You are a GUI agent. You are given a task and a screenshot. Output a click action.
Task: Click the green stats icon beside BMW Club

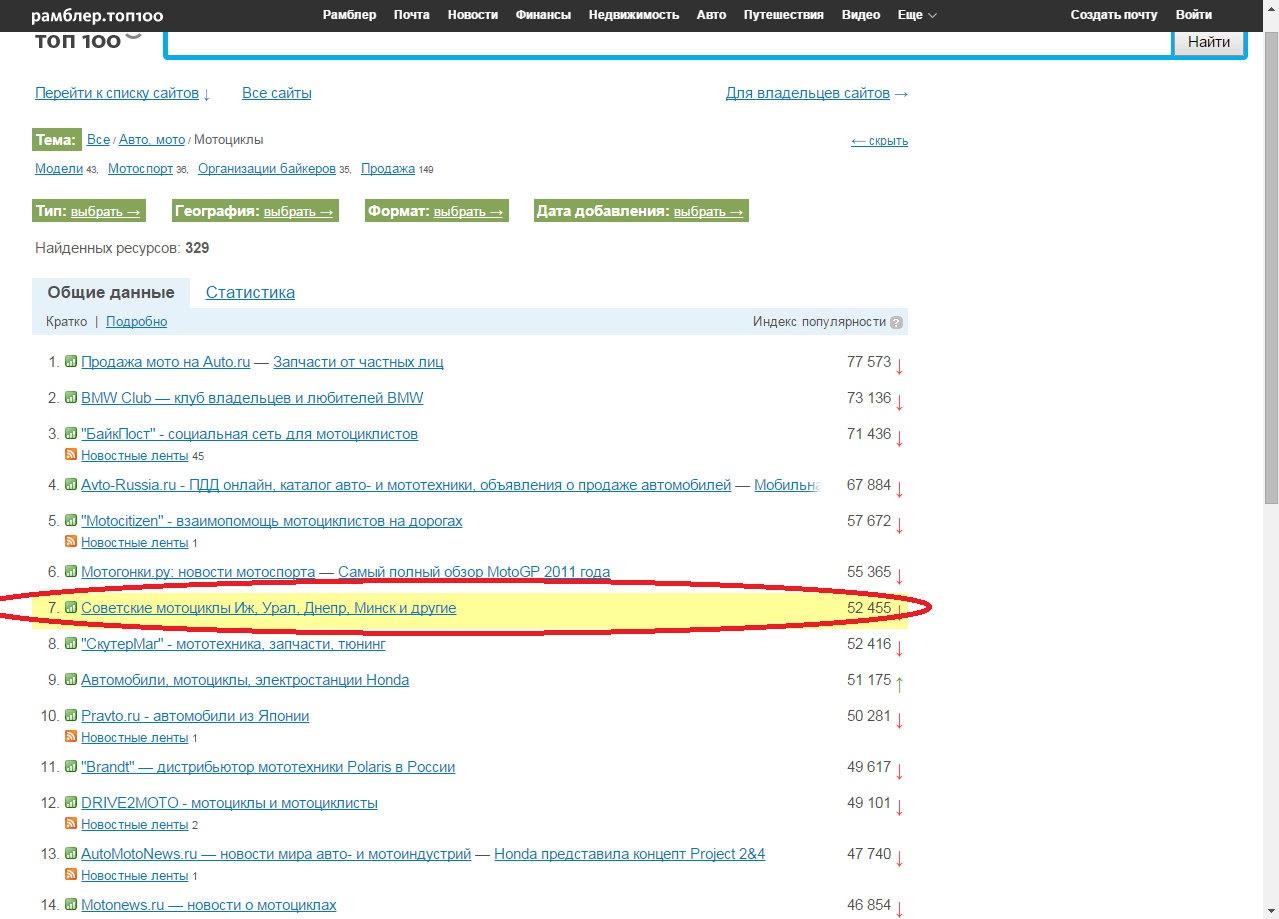coord(71,398)
